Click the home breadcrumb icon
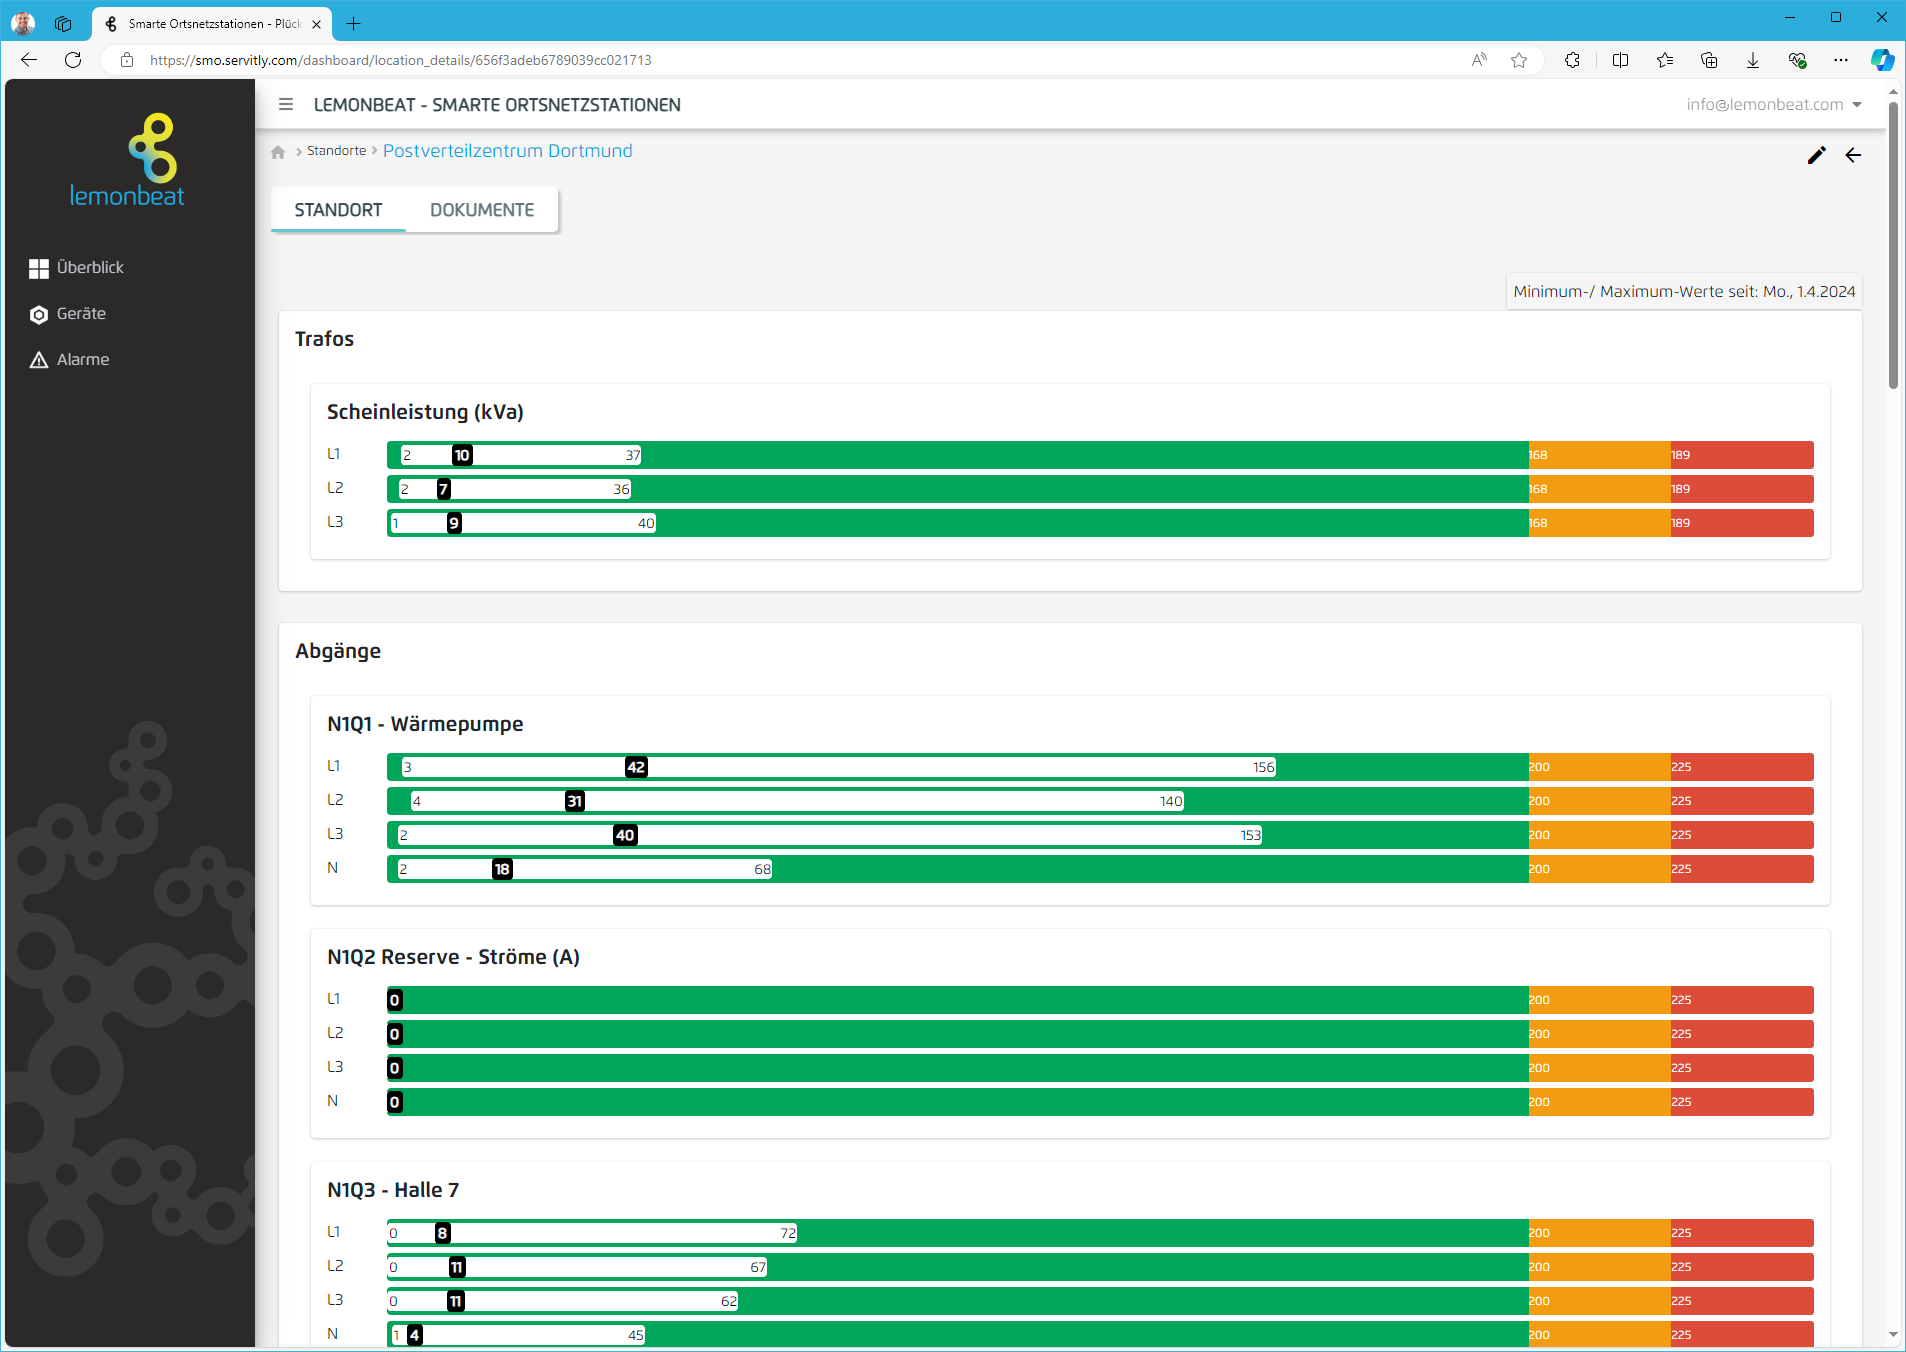The image size is (1906, 1352). (278, 152)
